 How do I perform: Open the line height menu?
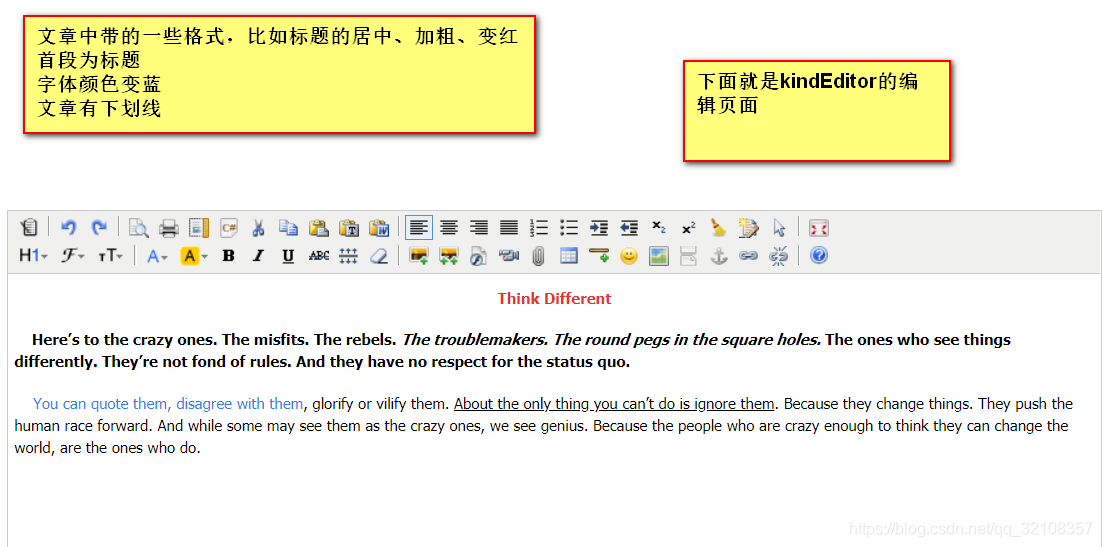349,256
